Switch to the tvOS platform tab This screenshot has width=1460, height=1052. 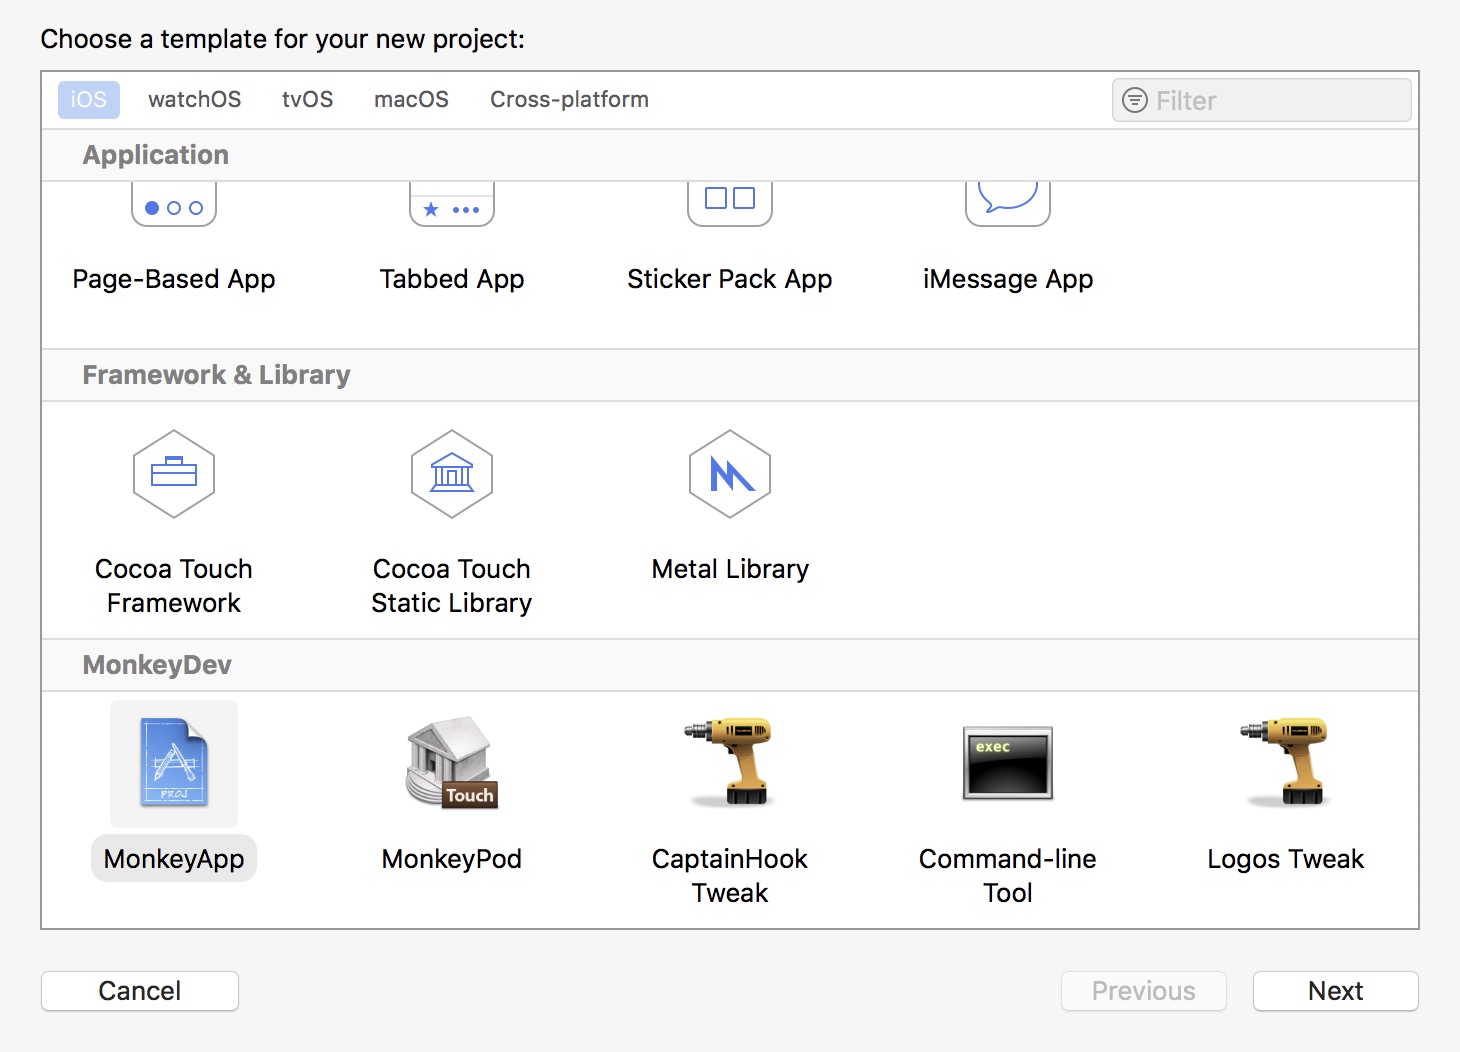[x=308, y=100]
